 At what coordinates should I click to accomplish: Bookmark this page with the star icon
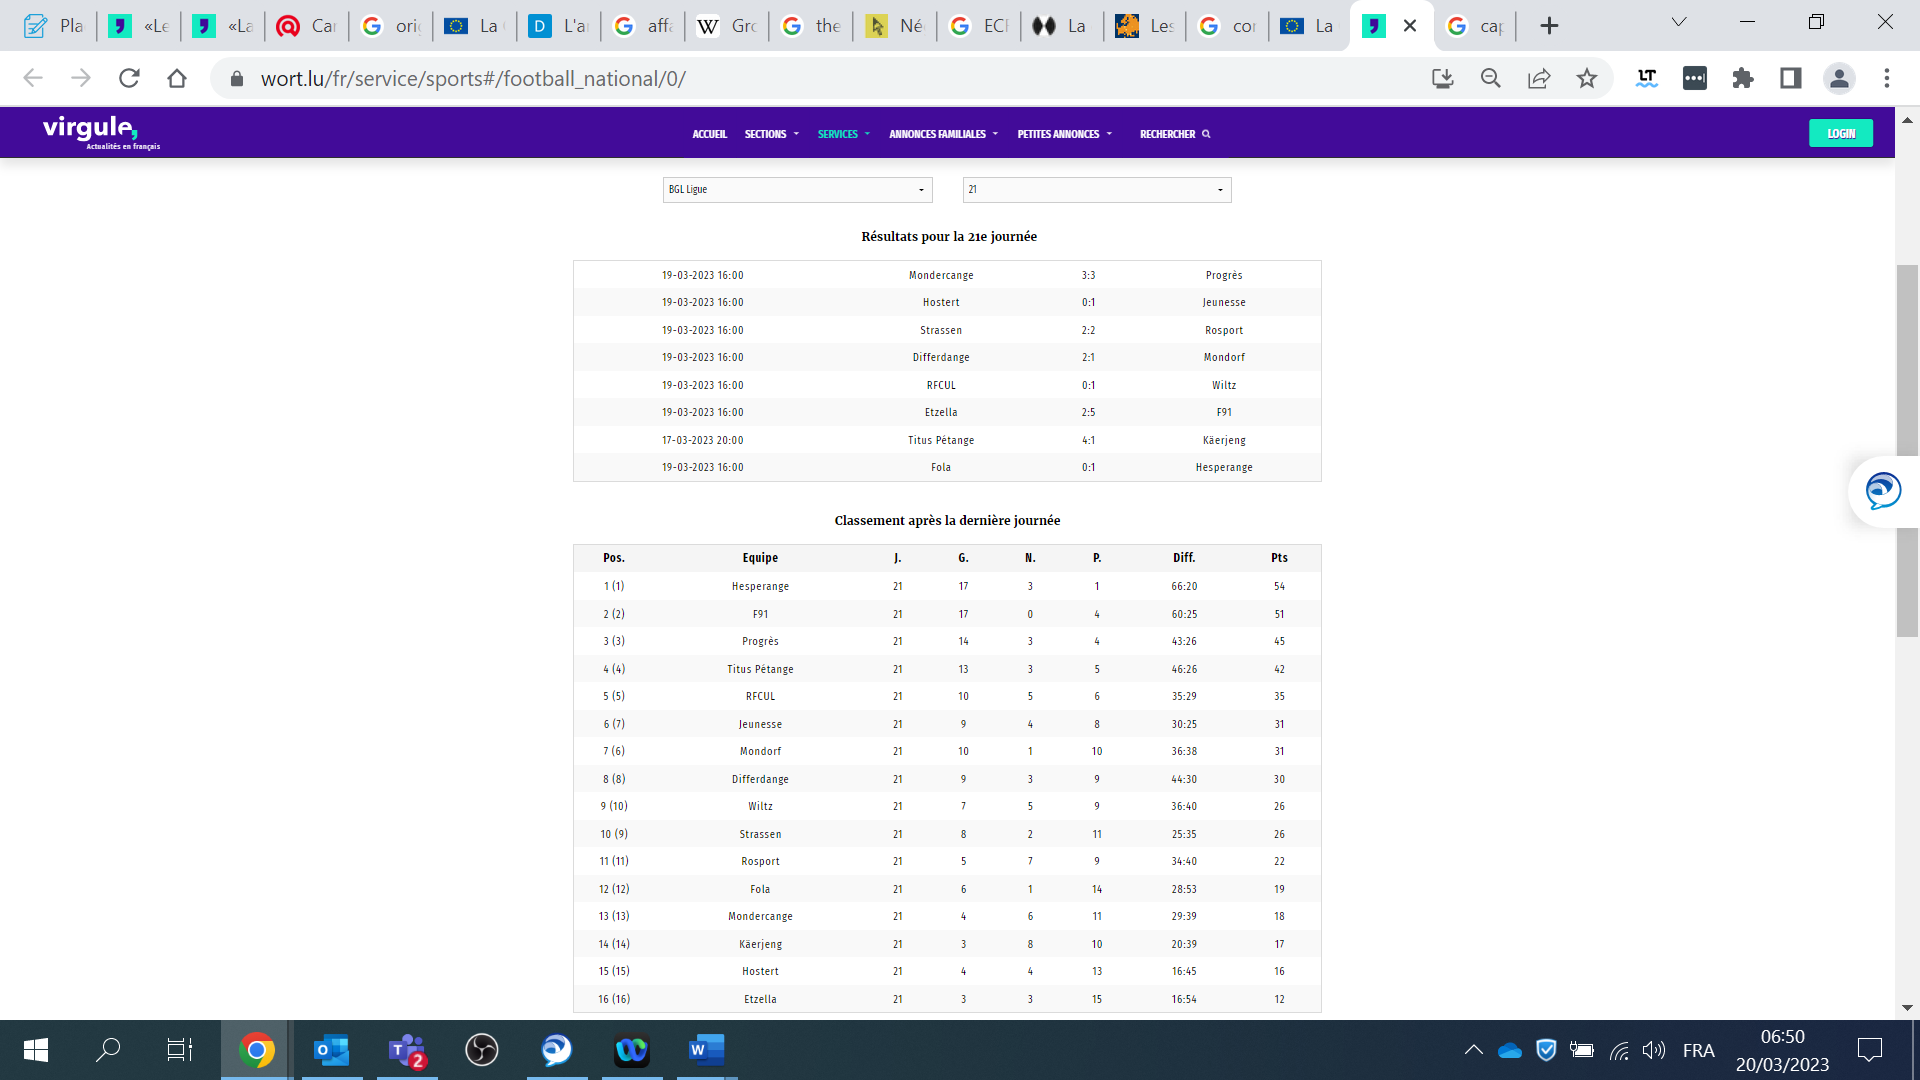(1587, 78)
